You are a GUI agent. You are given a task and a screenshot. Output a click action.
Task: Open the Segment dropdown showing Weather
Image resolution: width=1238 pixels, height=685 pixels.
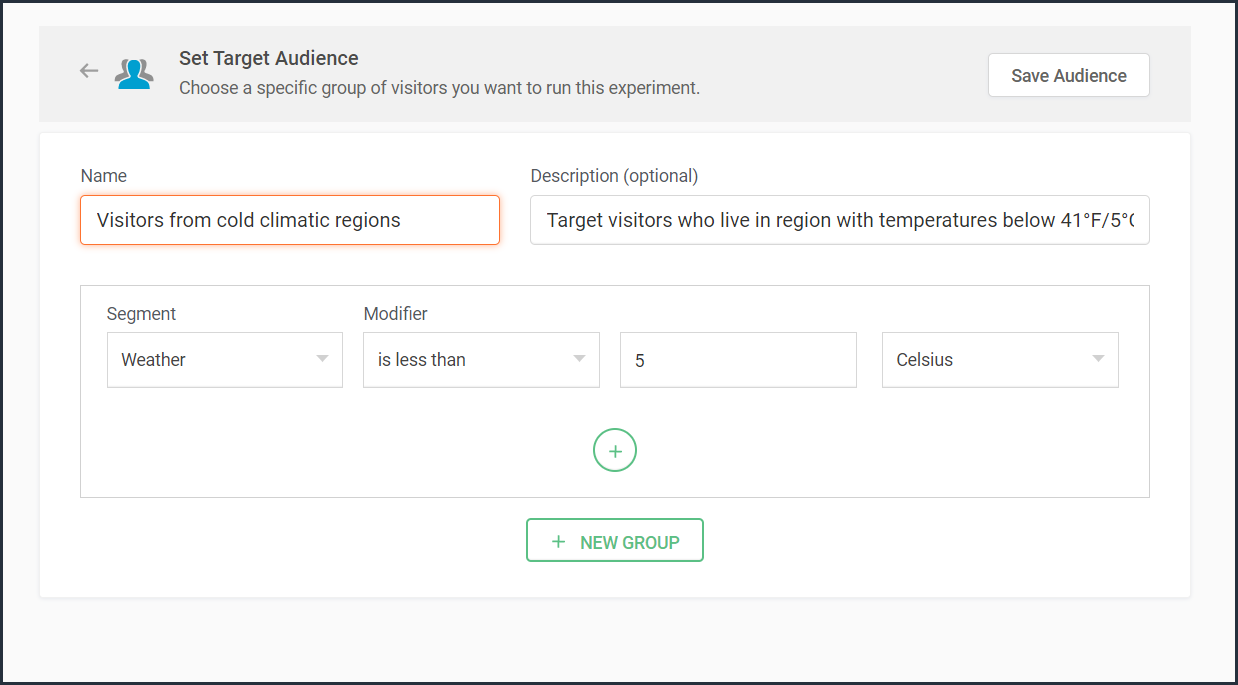point(224,360)
